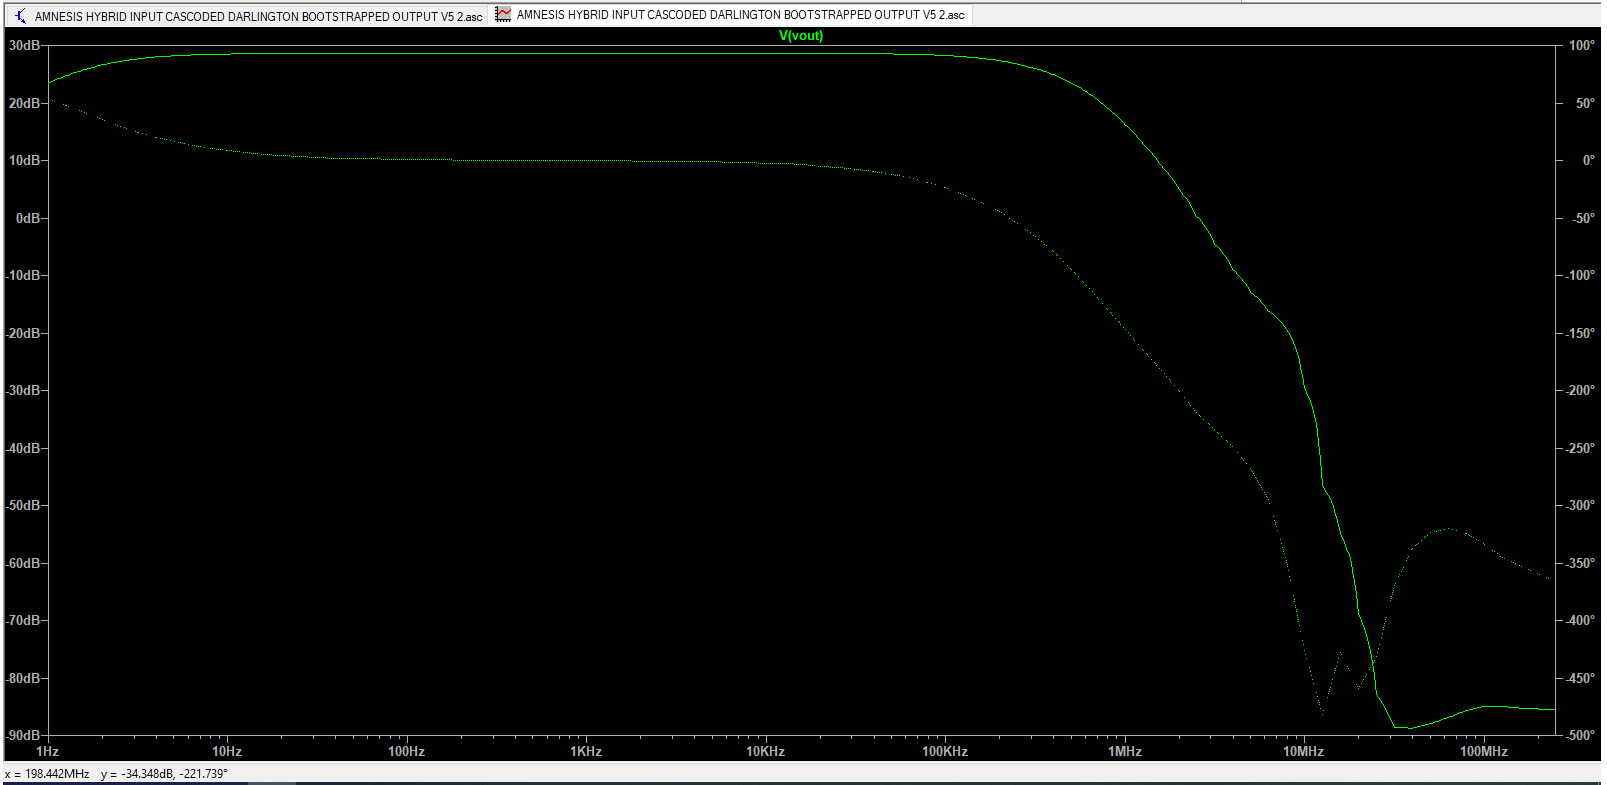Click the 1MHz frequency axis label
This screenshot has width=1607, height=785.
click(x=1125, y=751)
